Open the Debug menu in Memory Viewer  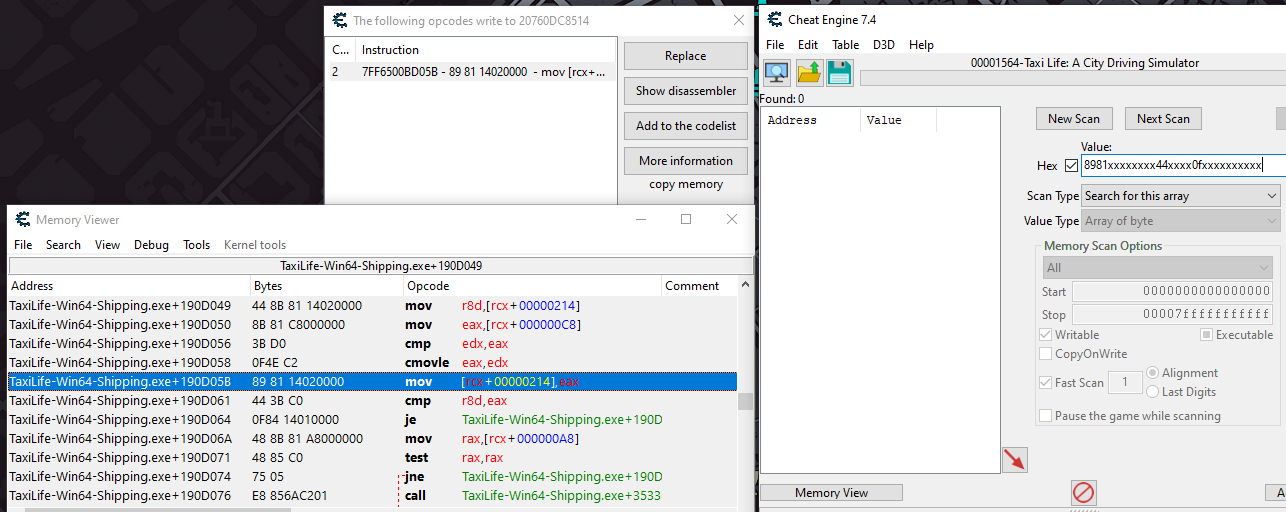pos(151,245)
